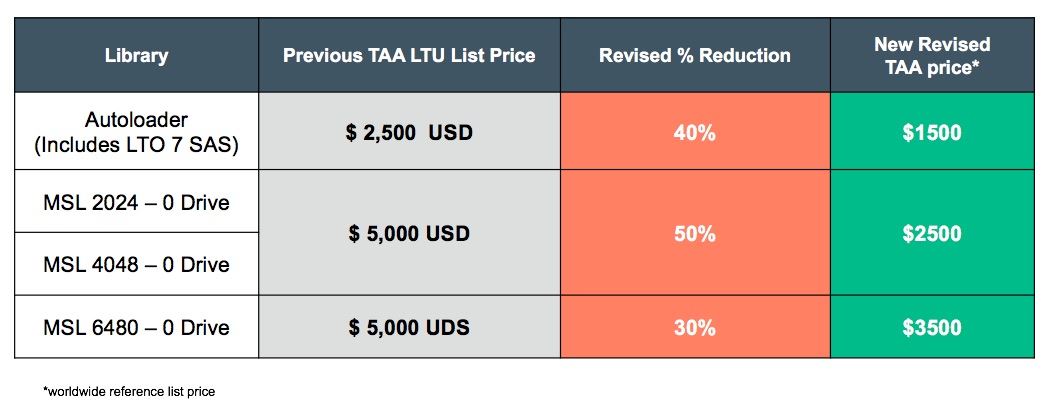Screen dimensions: 1054x412
Task: Click the Autoloader (Includes LTO 7 SAS) cell
Action: (136, 131)
